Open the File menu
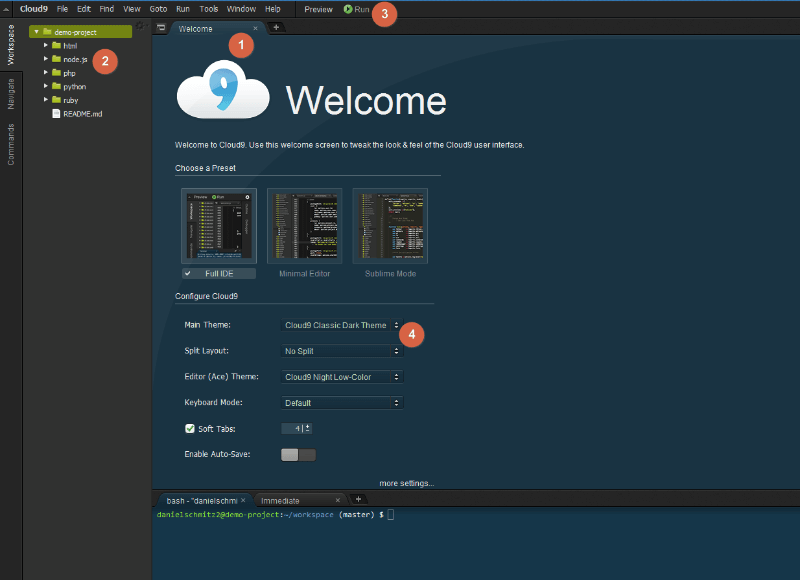The width and height of the screenshot is (800, 580). [62, 9]
